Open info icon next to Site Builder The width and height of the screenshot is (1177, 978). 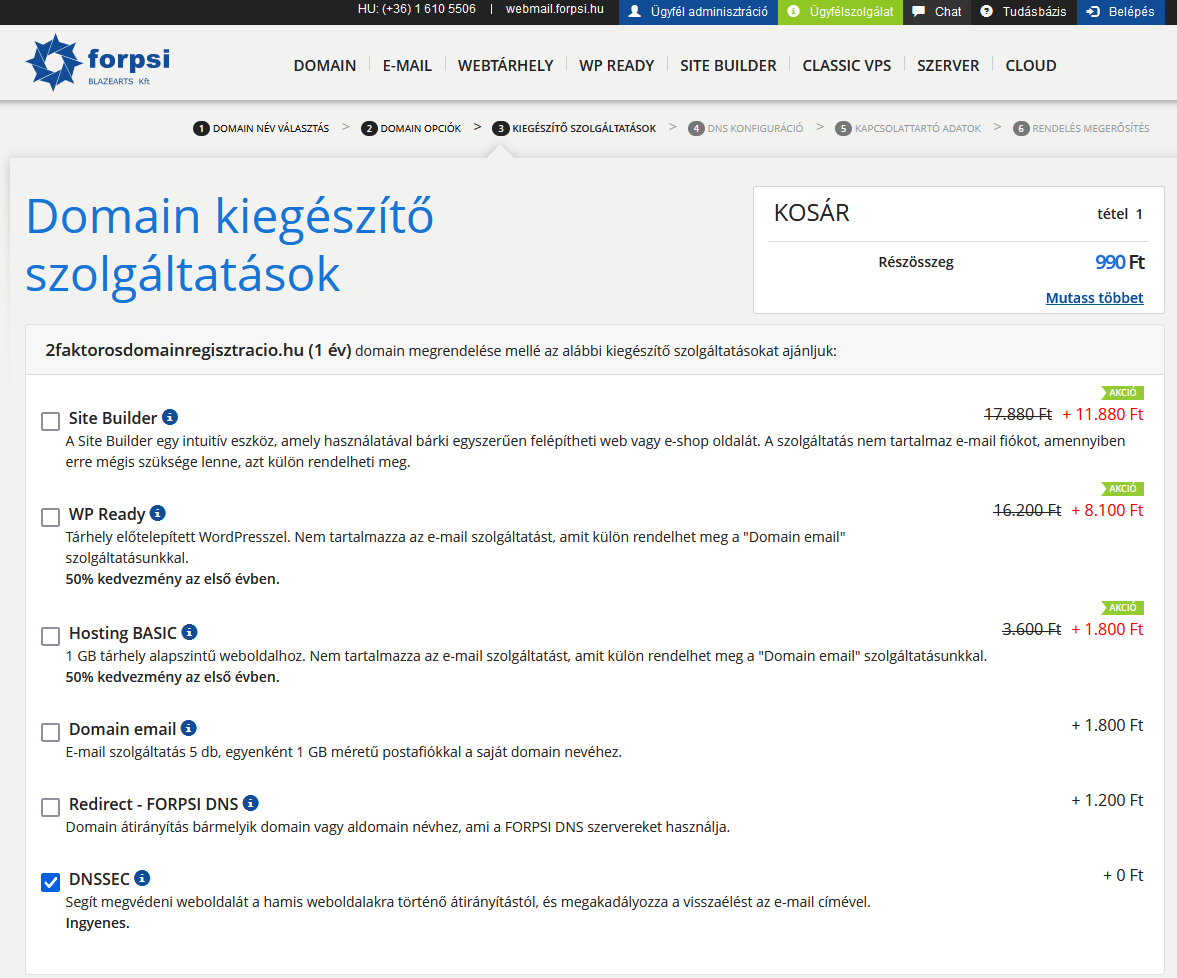170,417
